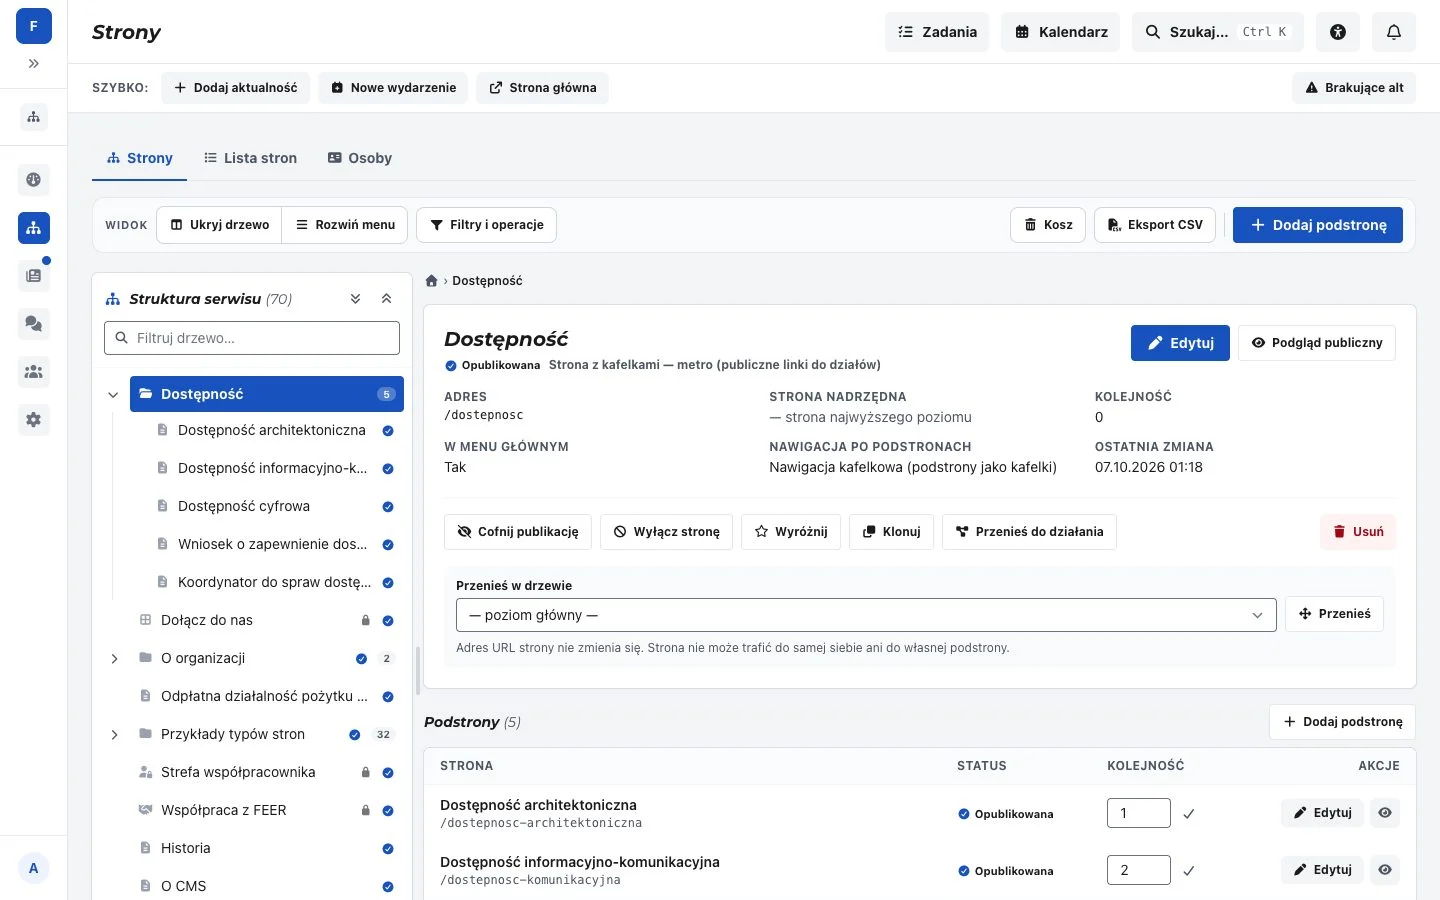Toggle Ukryj drzewo view

[220, 225]
